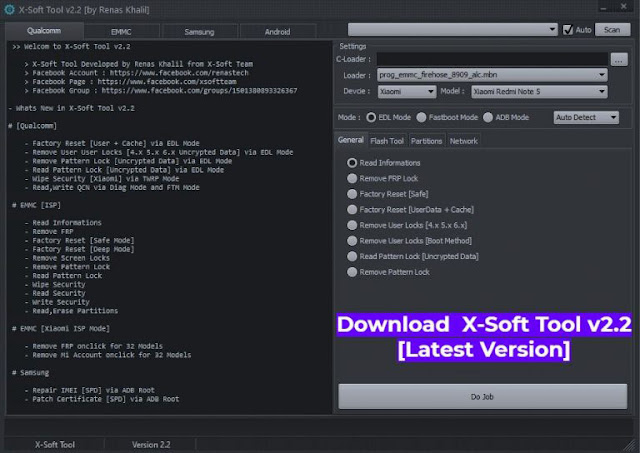Viewport: 640px width, 453px height.
Task: Click the 'Remove Screen Locks' log line
Action: coord(67,258)
